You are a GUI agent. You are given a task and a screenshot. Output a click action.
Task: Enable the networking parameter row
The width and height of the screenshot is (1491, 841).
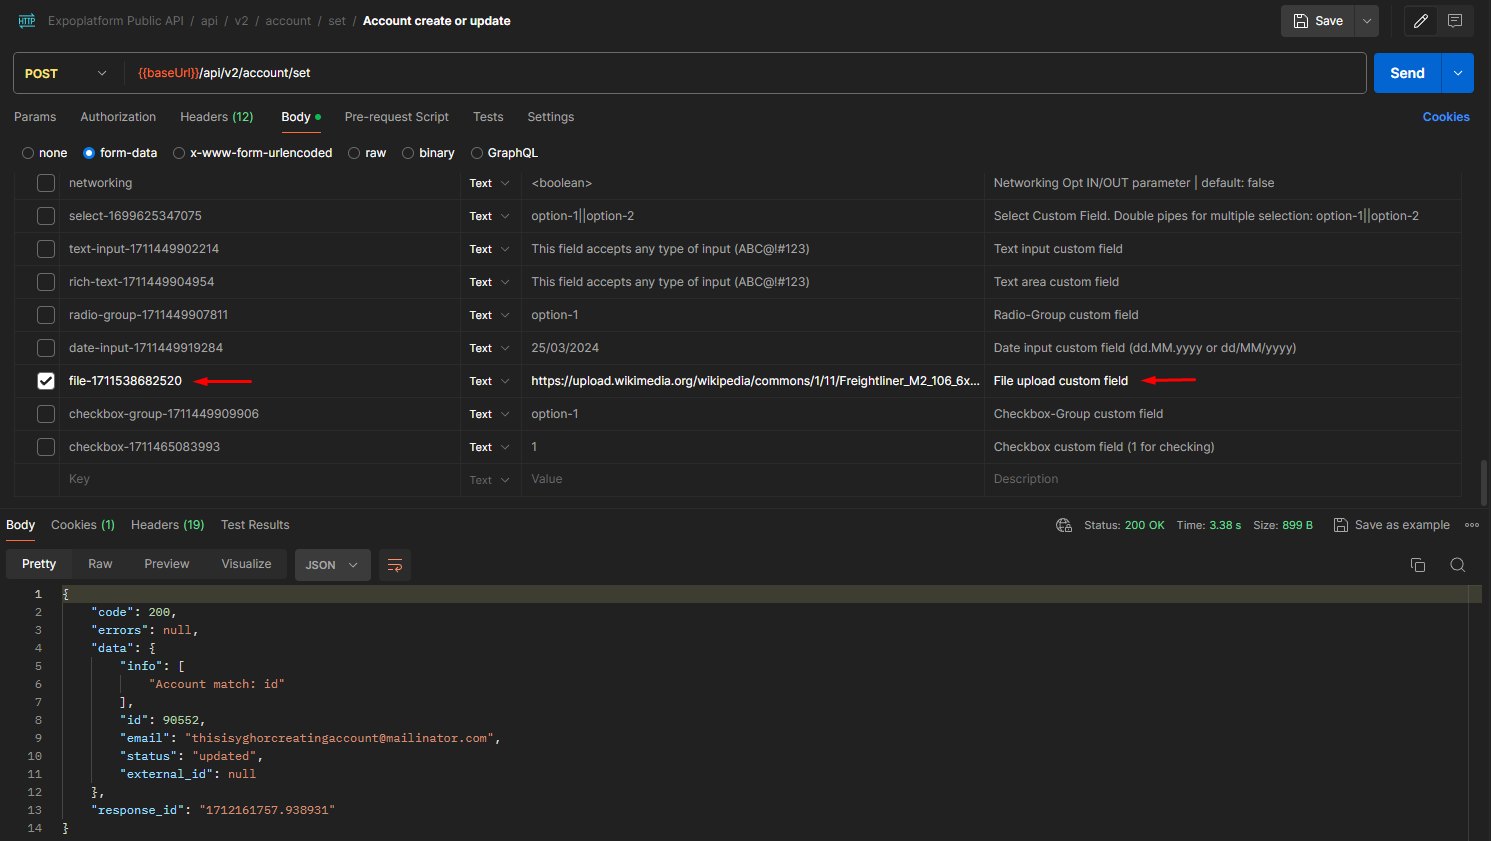coord(45,182)
